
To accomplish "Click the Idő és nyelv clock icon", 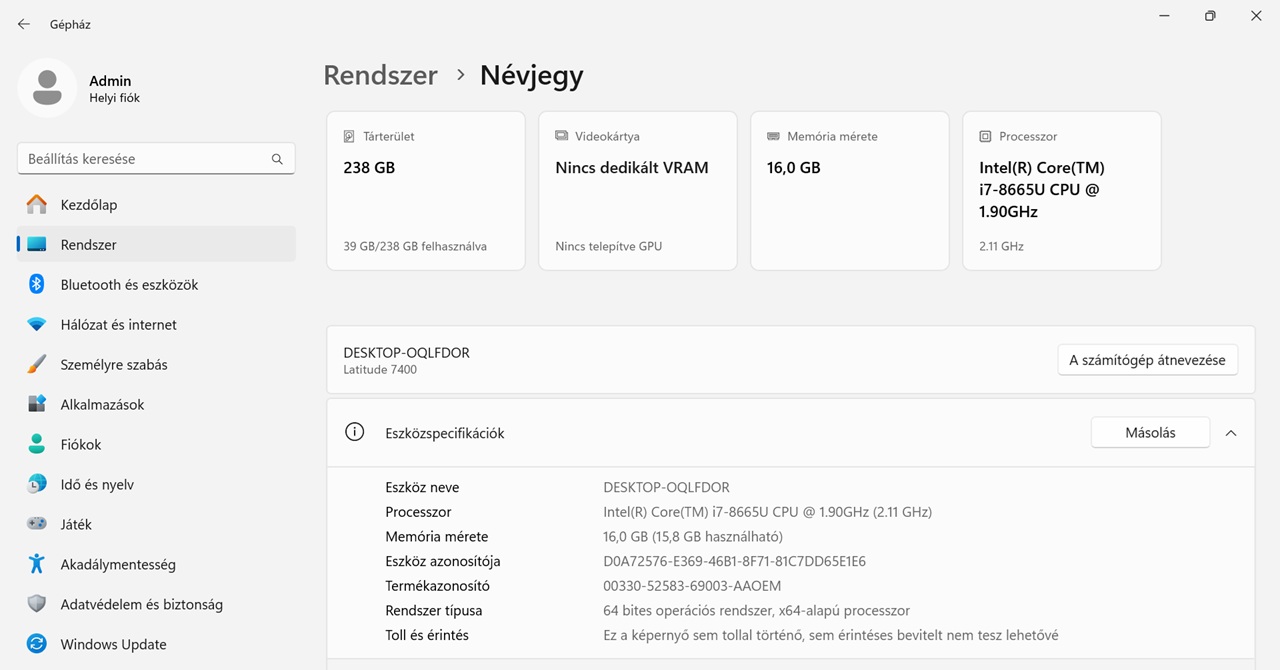I will pyautogui.click(x=37, y=484).
